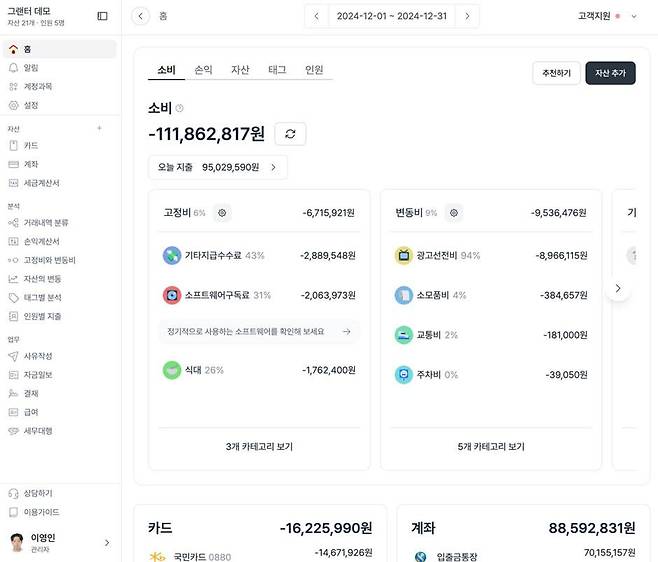Switch to the 소비 tab
The height and width of the screenshot is (562, 658).
click(x=166, y=70)
